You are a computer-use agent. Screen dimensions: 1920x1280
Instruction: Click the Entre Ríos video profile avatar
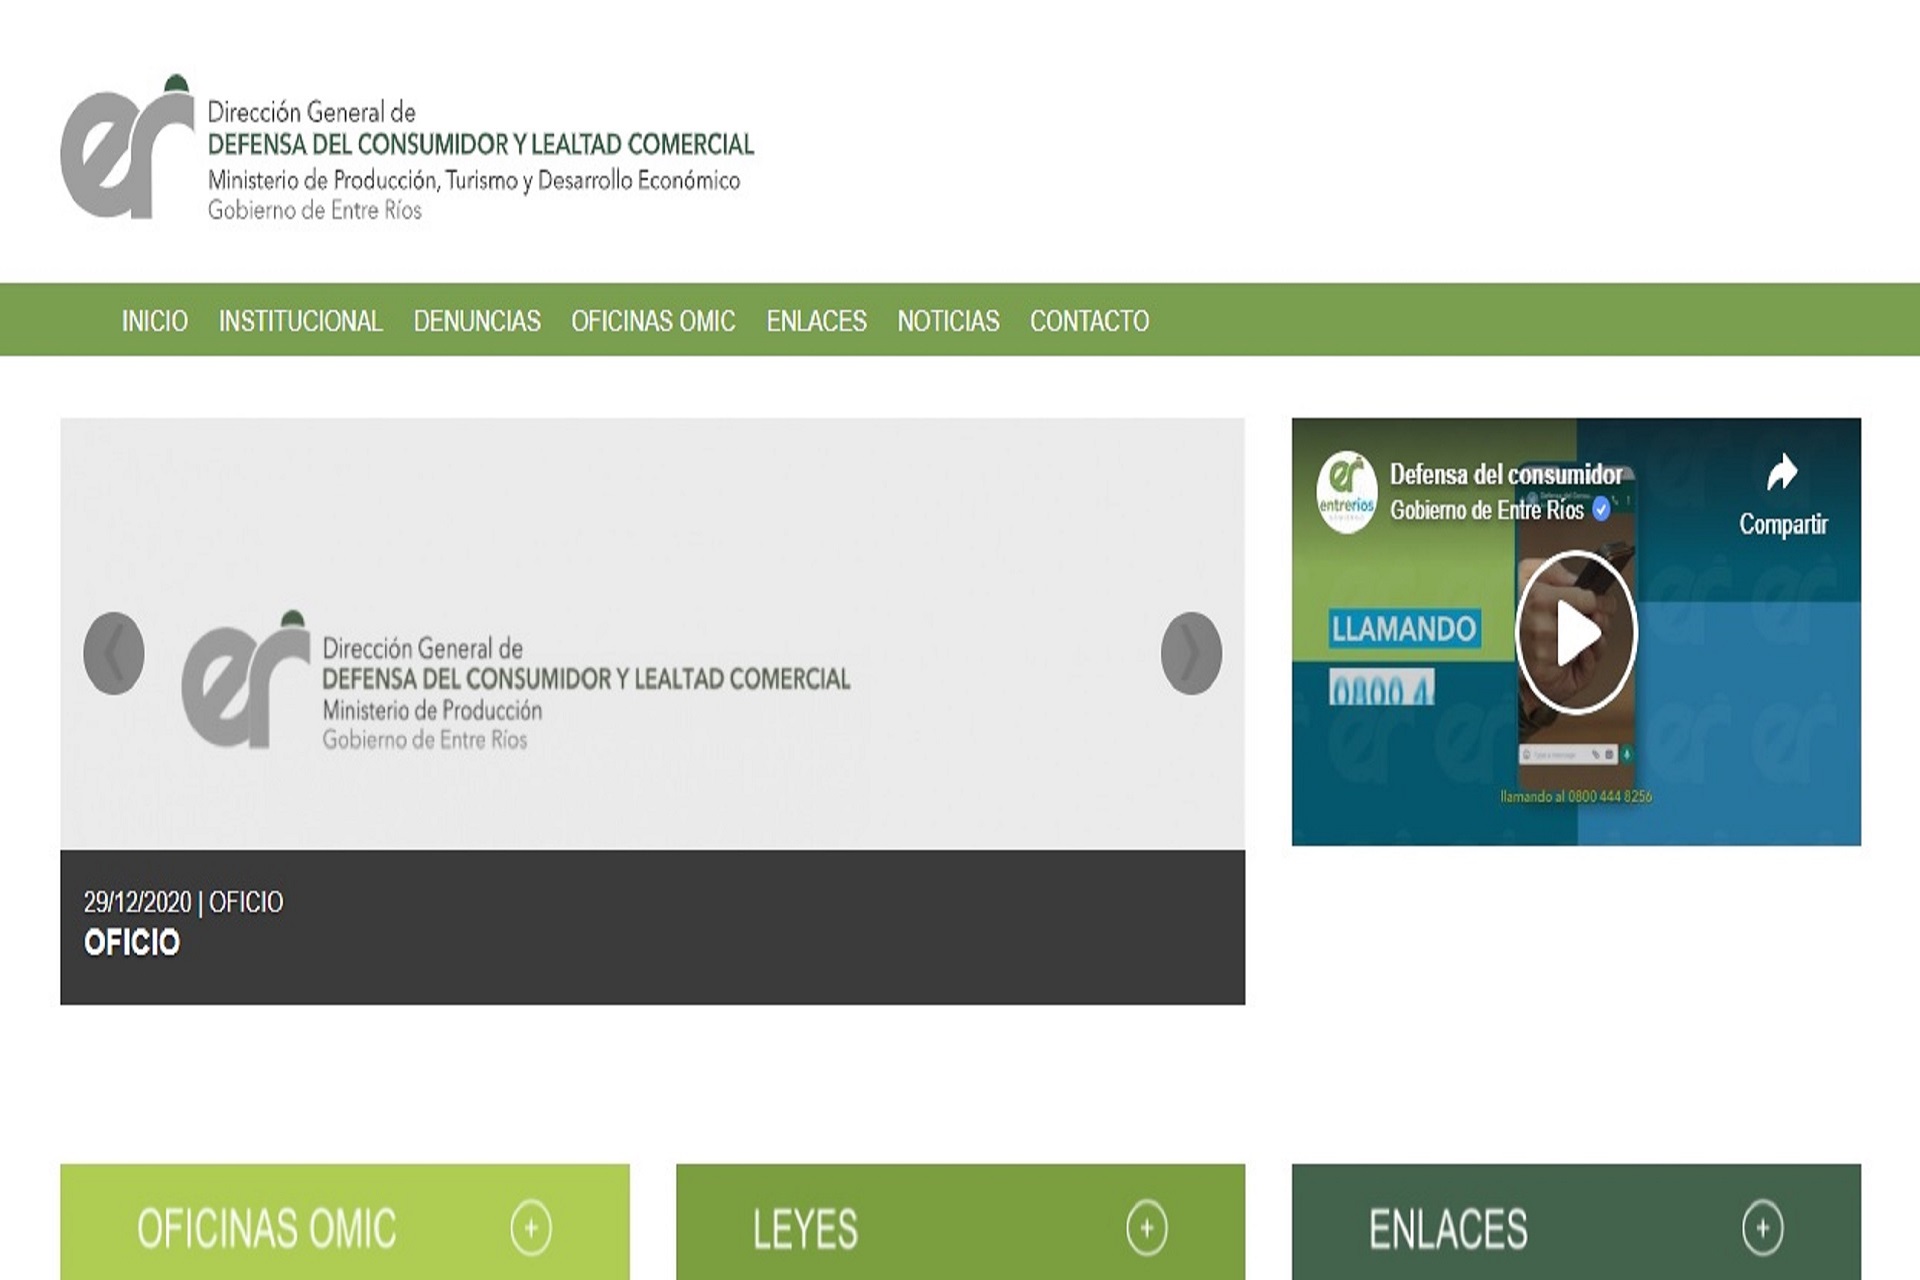tap(1346, 491)
